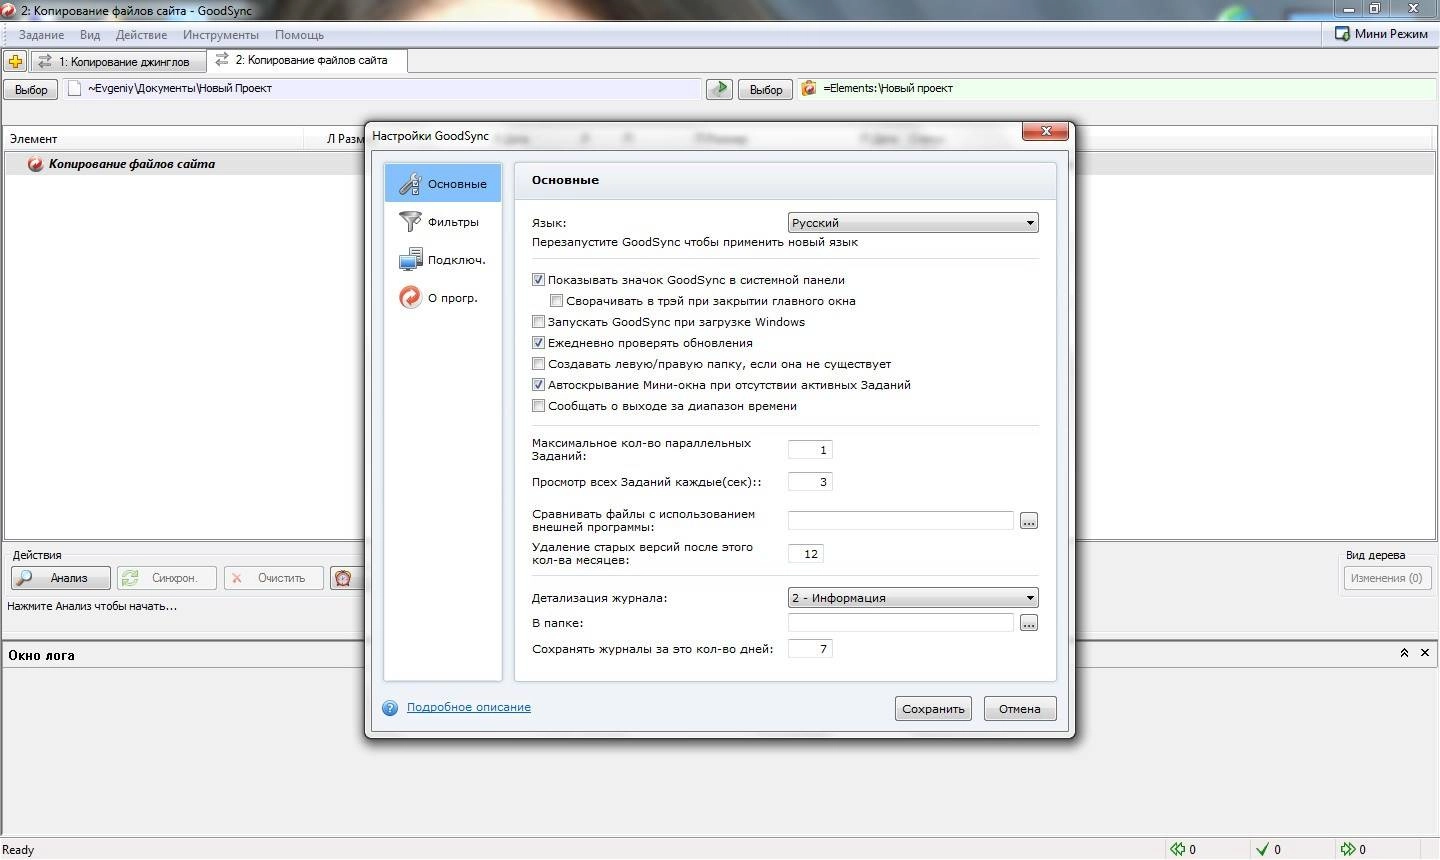Click the wrench icon for Основные
The width and height of the screenshot is (1440, 860).
(410, 184)
